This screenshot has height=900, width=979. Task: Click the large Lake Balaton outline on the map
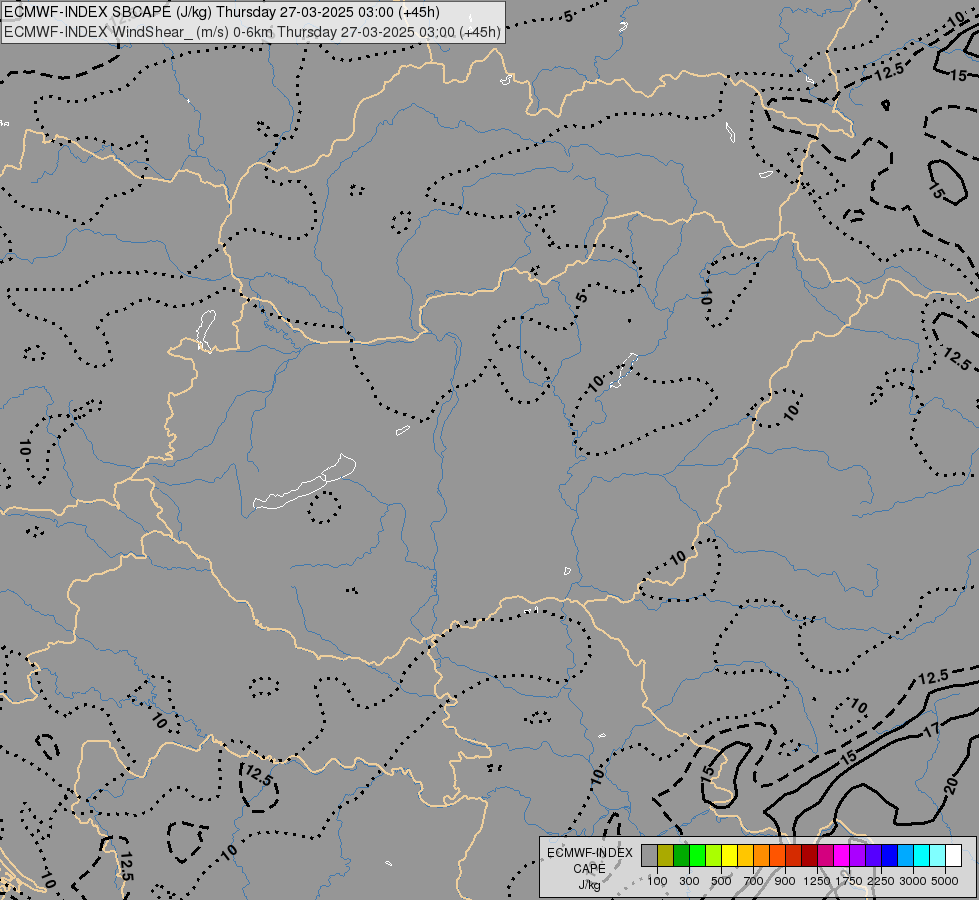(305, 483)
